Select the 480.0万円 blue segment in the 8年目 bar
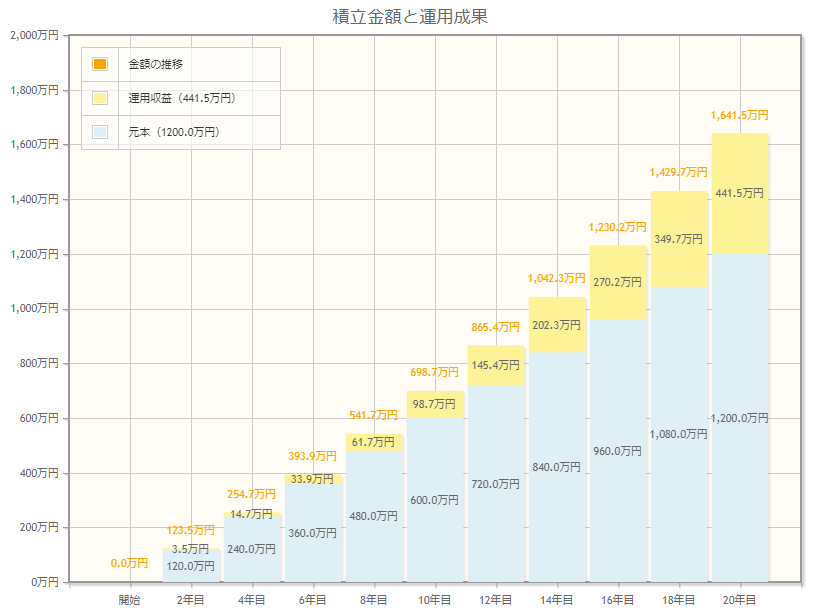The width and height of the screenshot is (816, 613). click(374, 516)
